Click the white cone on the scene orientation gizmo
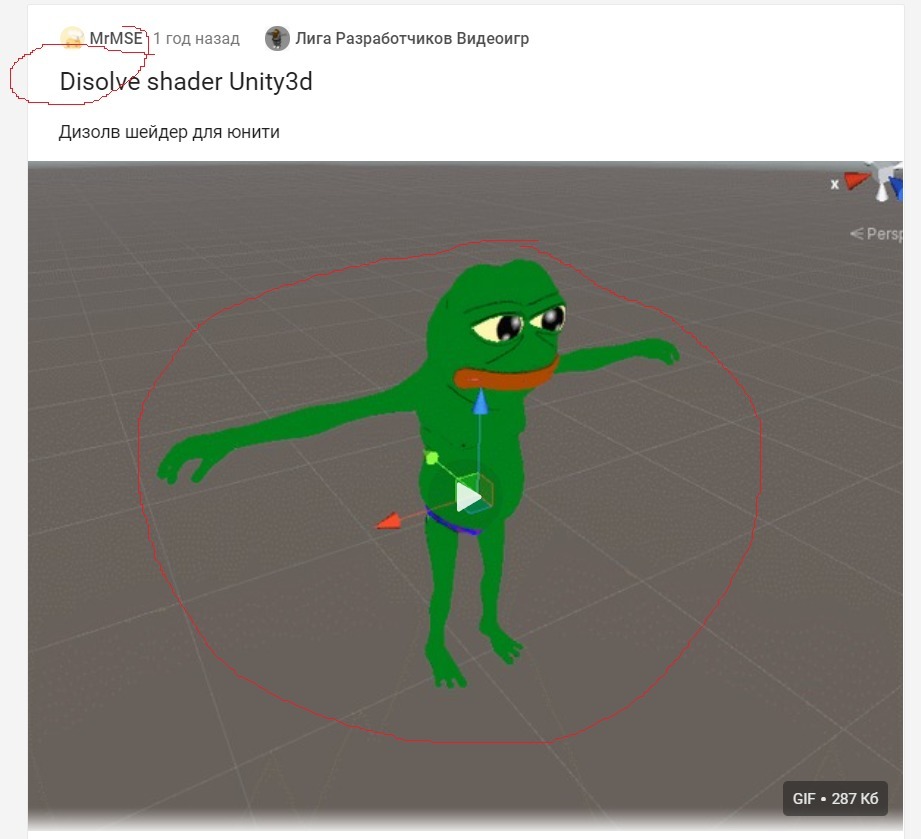 [882, 192]
